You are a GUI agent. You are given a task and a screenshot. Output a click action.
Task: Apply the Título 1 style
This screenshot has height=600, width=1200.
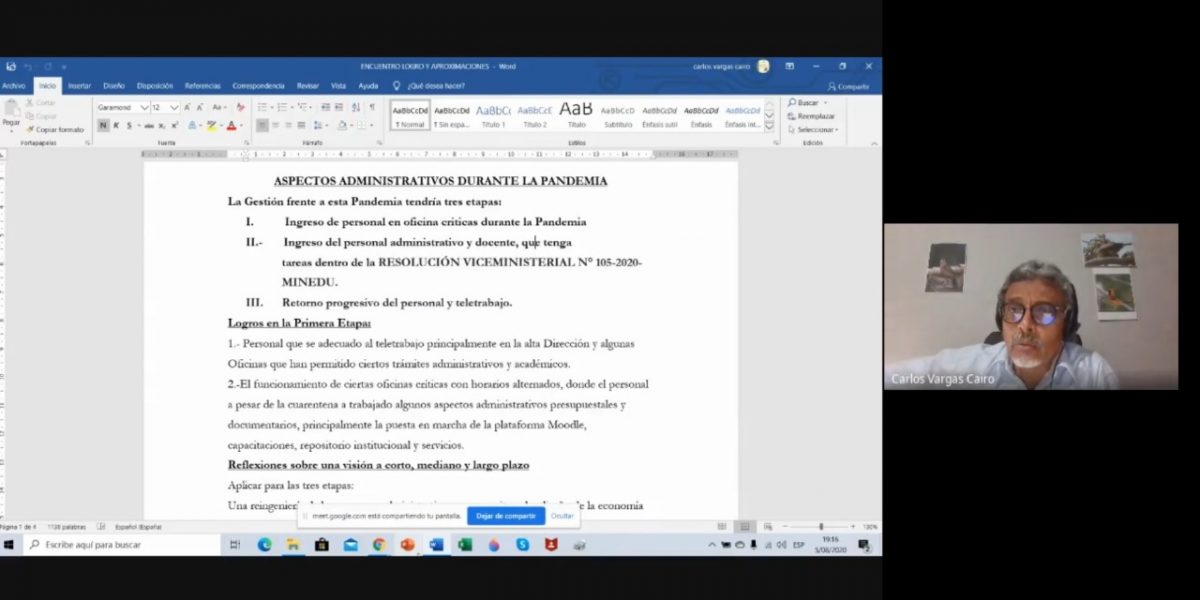493,116
